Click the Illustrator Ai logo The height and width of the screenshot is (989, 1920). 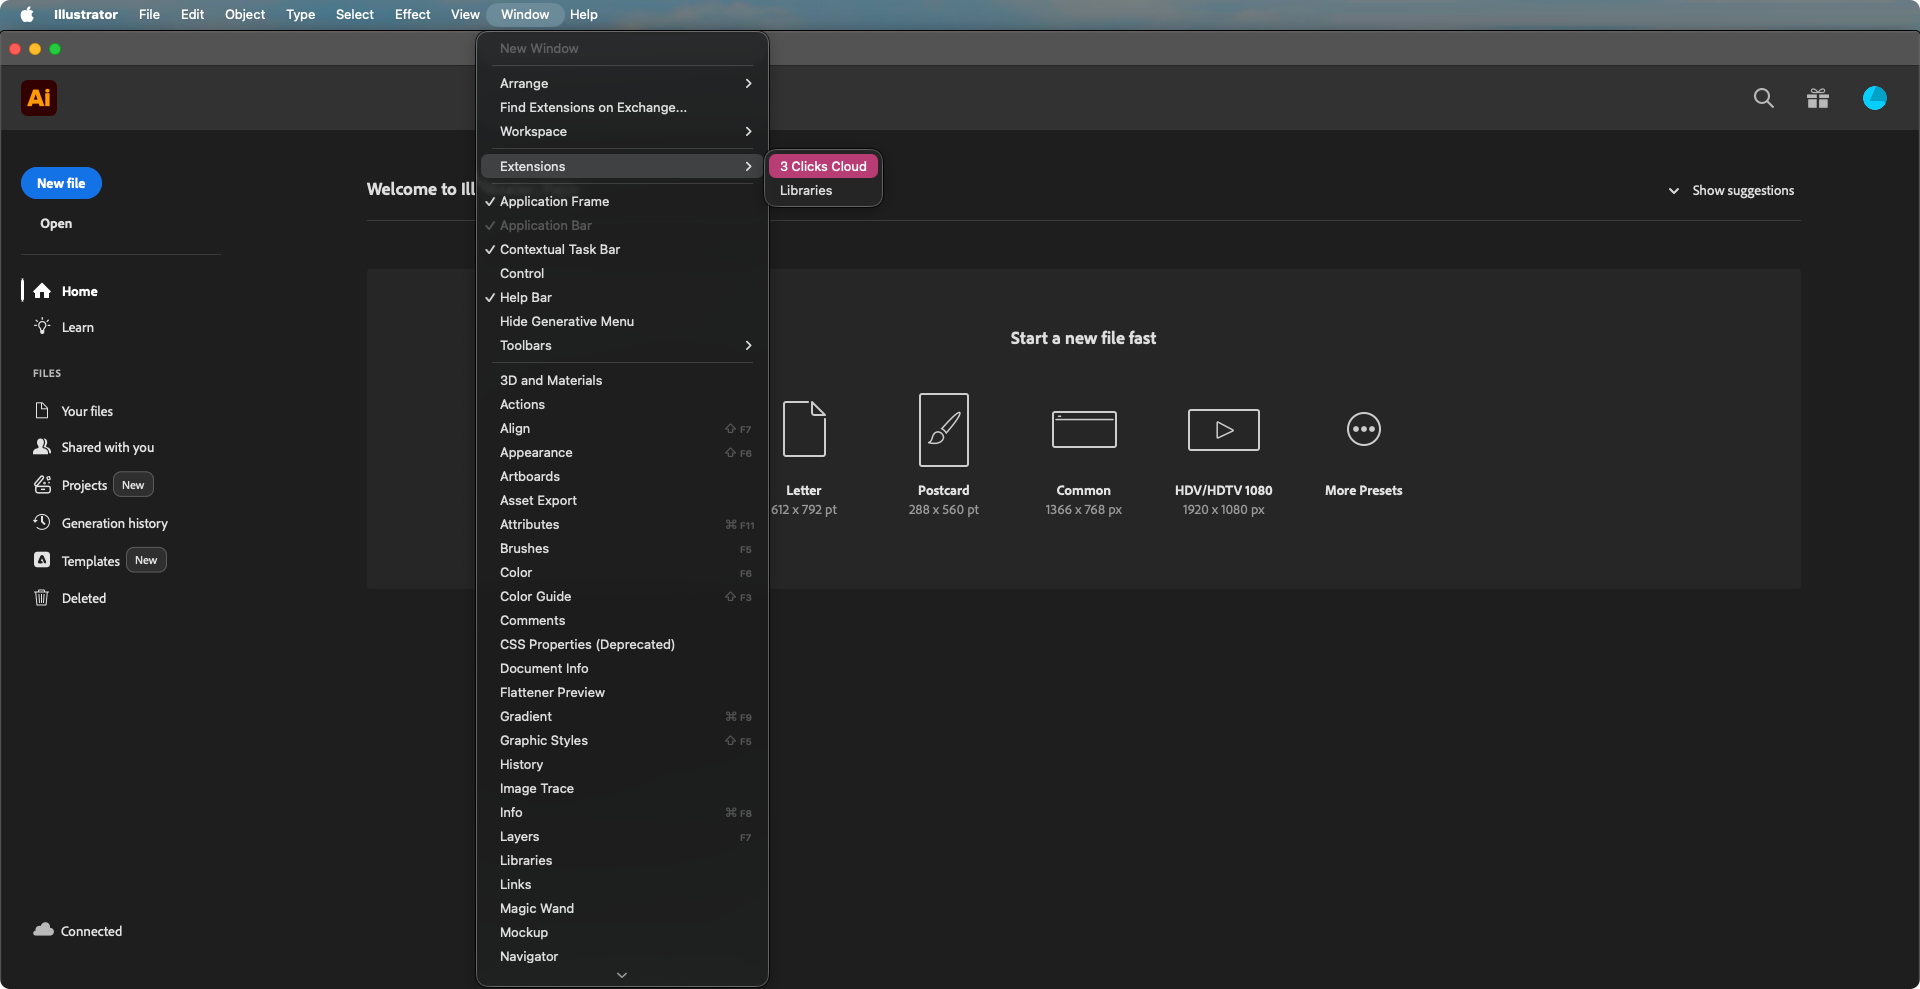[x=39, y=98]
